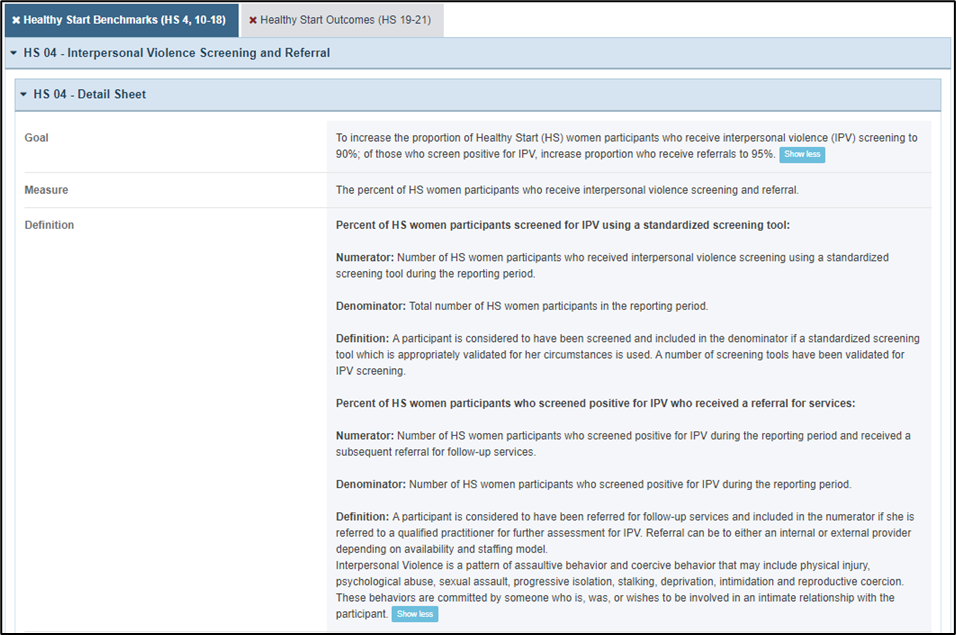Viewport: 956px width, 635px height.
Task: Click 'Denominator: Total number of HS women participants' line
Action: pos(522,306)
